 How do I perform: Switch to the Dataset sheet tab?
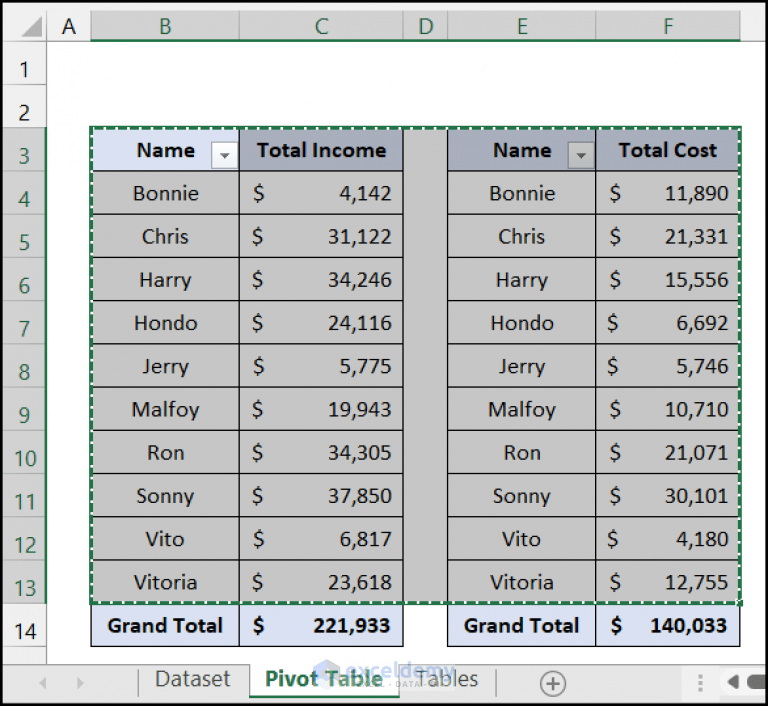[192, 679]
